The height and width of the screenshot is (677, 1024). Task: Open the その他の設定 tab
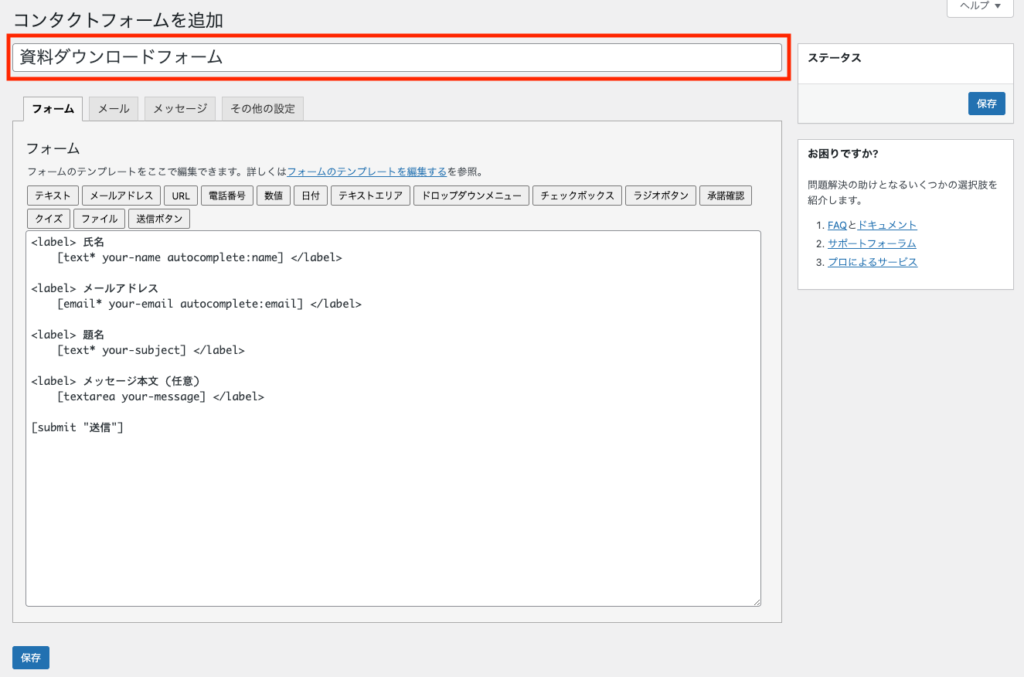point(262,108)
